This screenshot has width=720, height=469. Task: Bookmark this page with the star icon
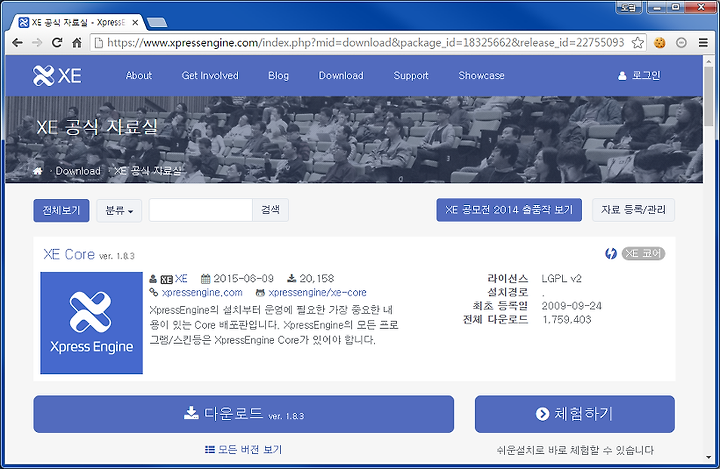[x=637, y=43]
